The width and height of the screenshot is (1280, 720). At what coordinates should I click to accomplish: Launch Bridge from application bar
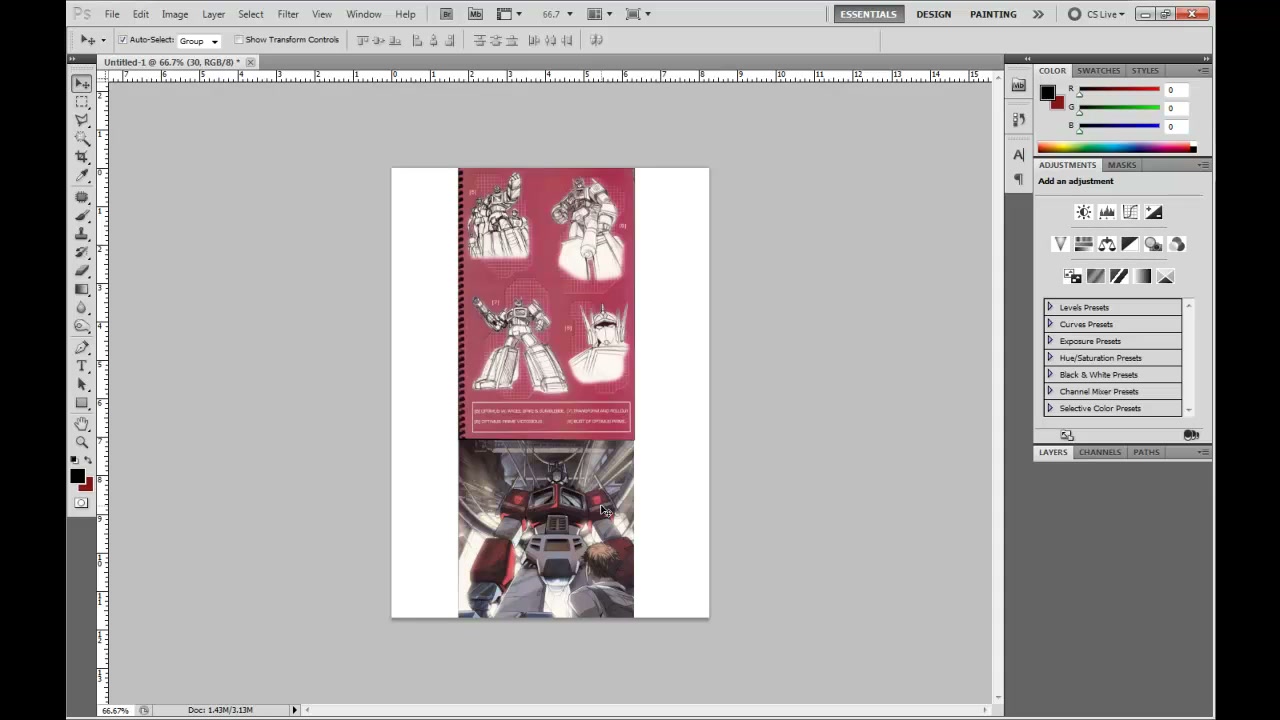click(x=446, y=14)
